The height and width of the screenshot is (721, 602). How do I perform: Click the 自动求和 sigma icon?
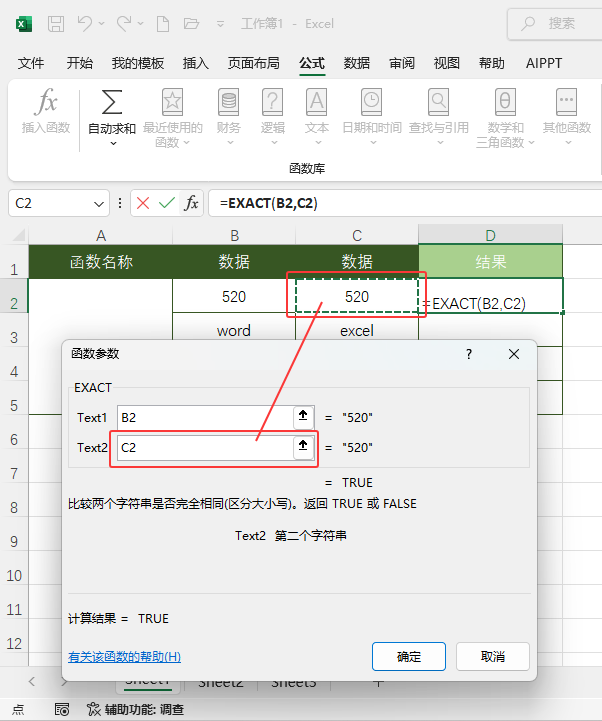click(112, 102)
